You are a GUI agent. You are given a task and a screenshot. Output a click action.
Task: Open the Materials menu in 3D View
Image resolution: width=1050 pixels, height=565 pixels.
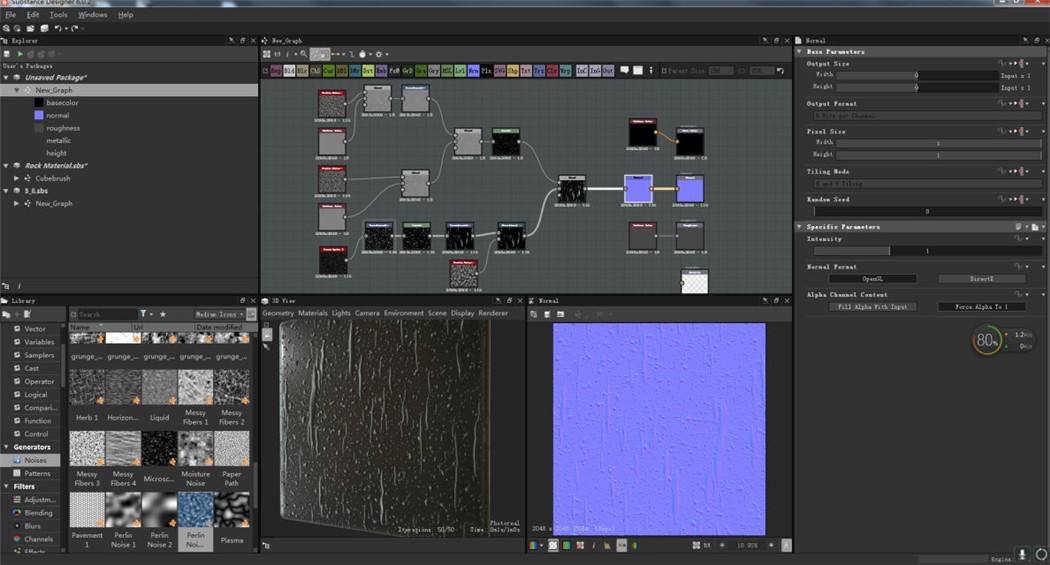(x=313, y=313)
